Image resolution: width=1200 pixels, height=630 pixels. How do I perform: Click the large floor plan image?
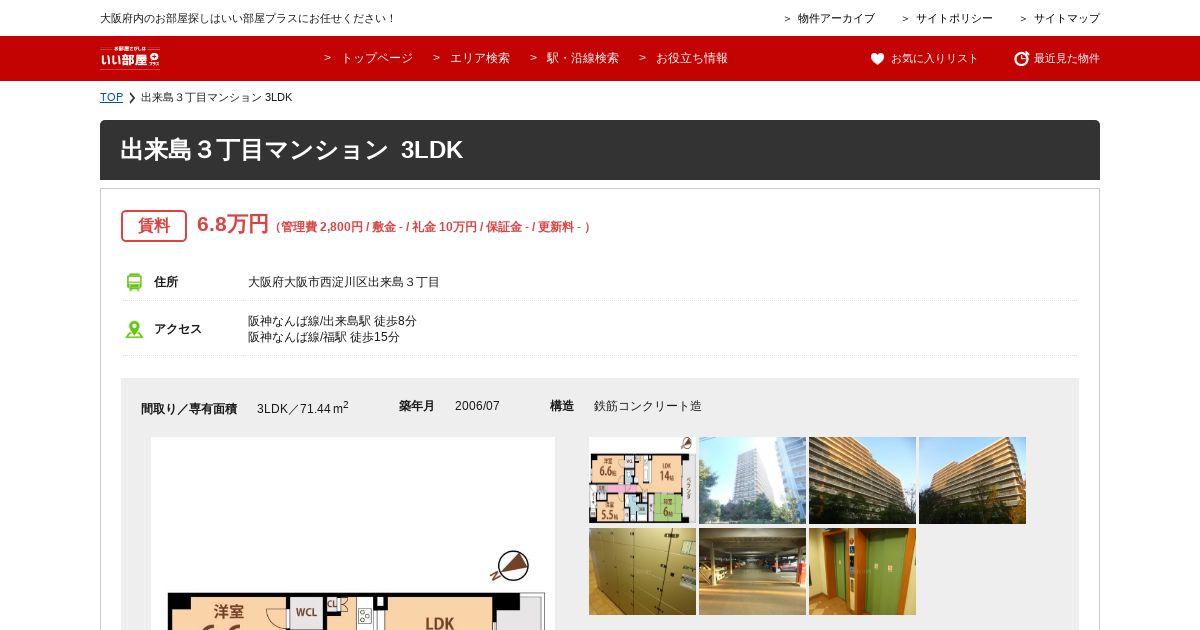click(x=353, y=534)
